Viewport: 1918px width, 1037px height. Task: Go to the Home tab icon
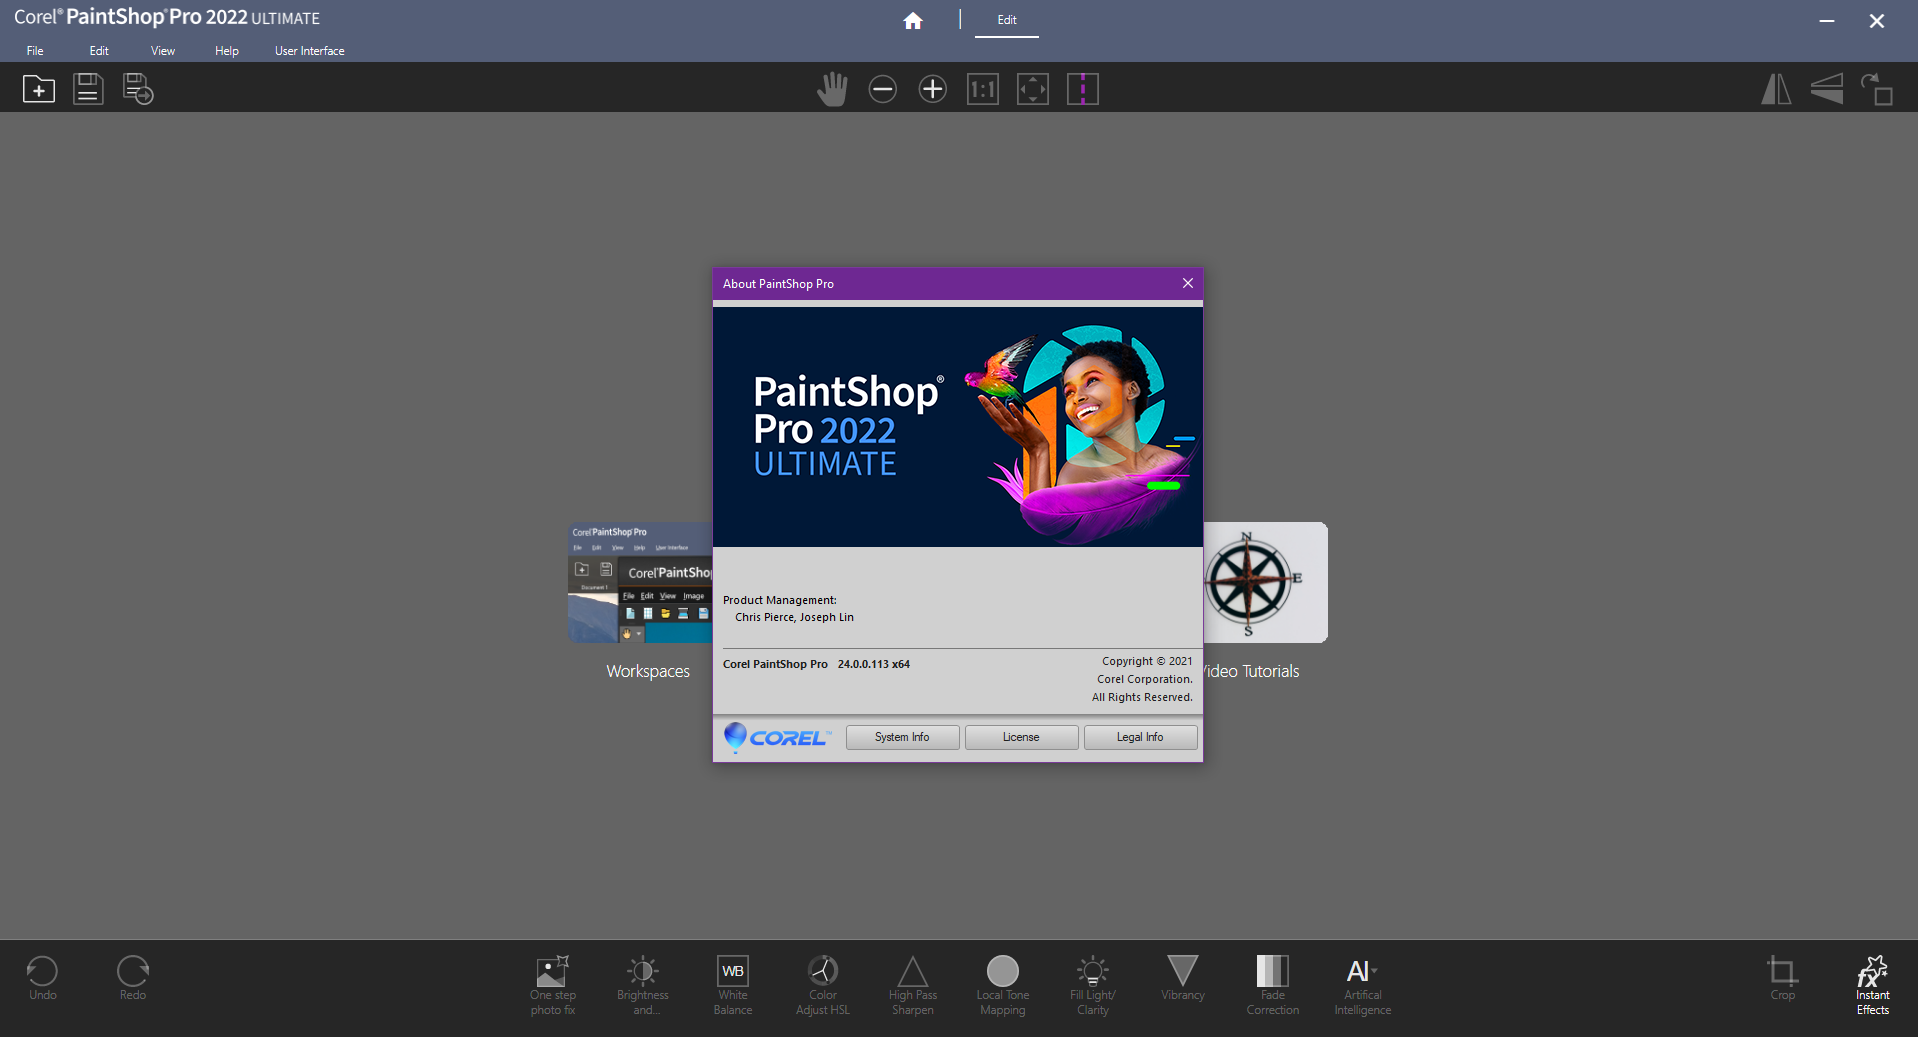coord(913,21)
